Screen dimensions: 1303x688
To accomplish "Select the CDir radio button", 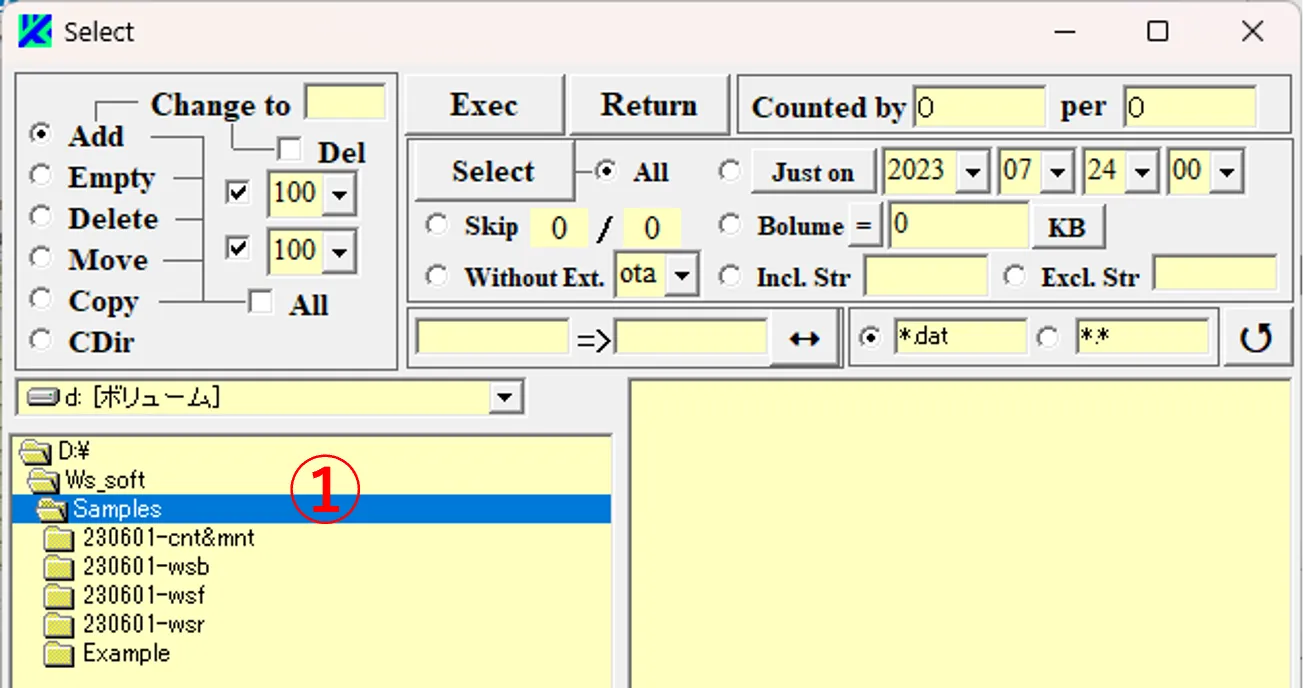I will 40,340.
